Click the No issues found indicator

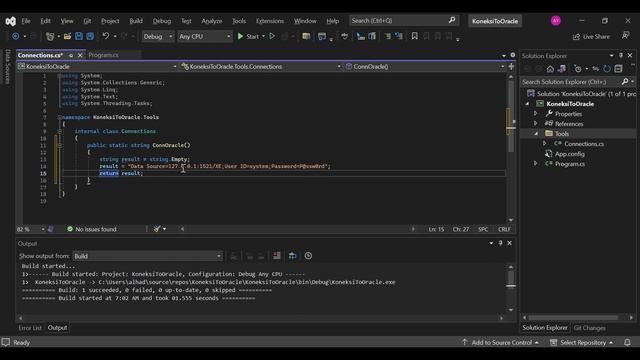92,229
